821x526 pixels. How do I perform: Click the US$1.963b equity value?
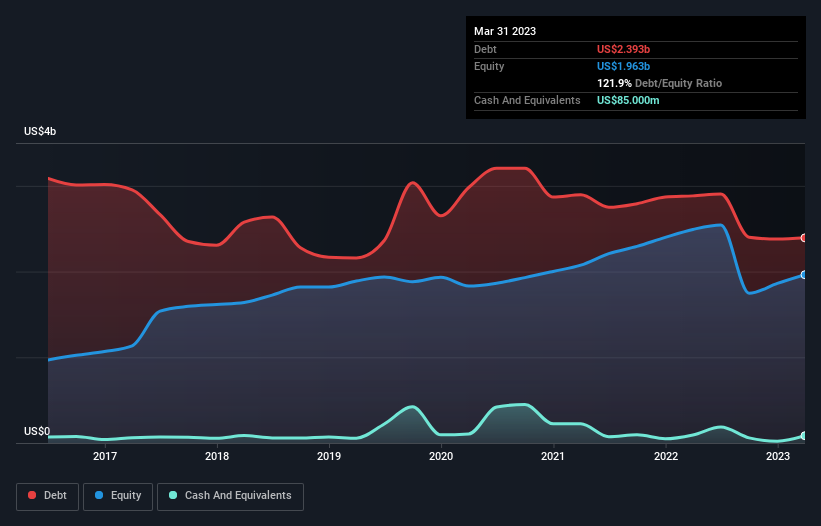623,66
